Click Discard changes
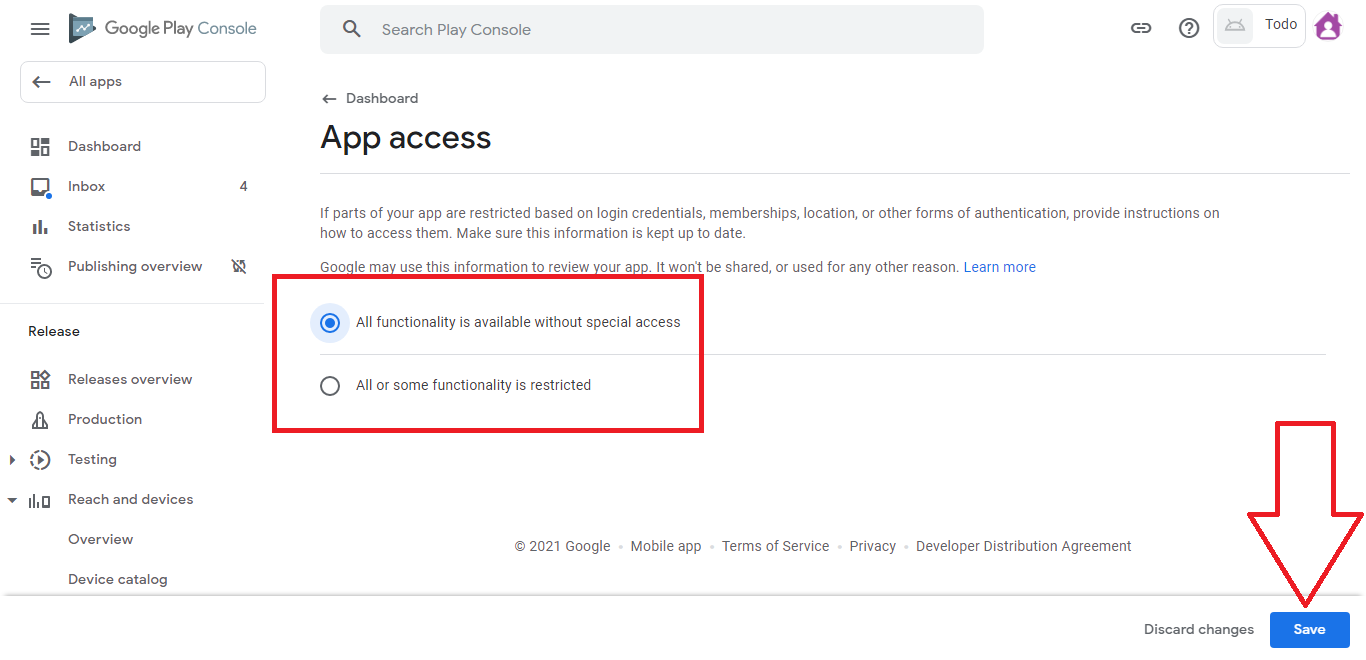This screenshot has height=660, width=1366. coord(1198,630)
